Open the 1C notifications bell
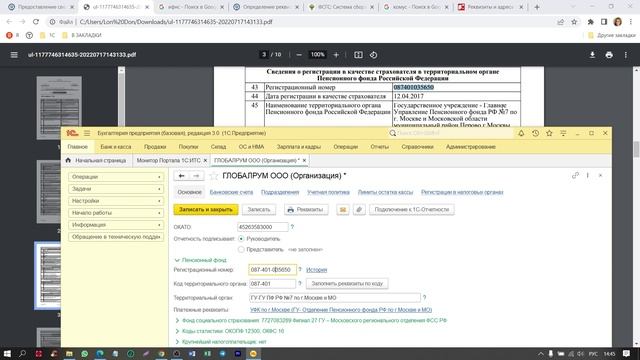 click(x=521, y=133)
